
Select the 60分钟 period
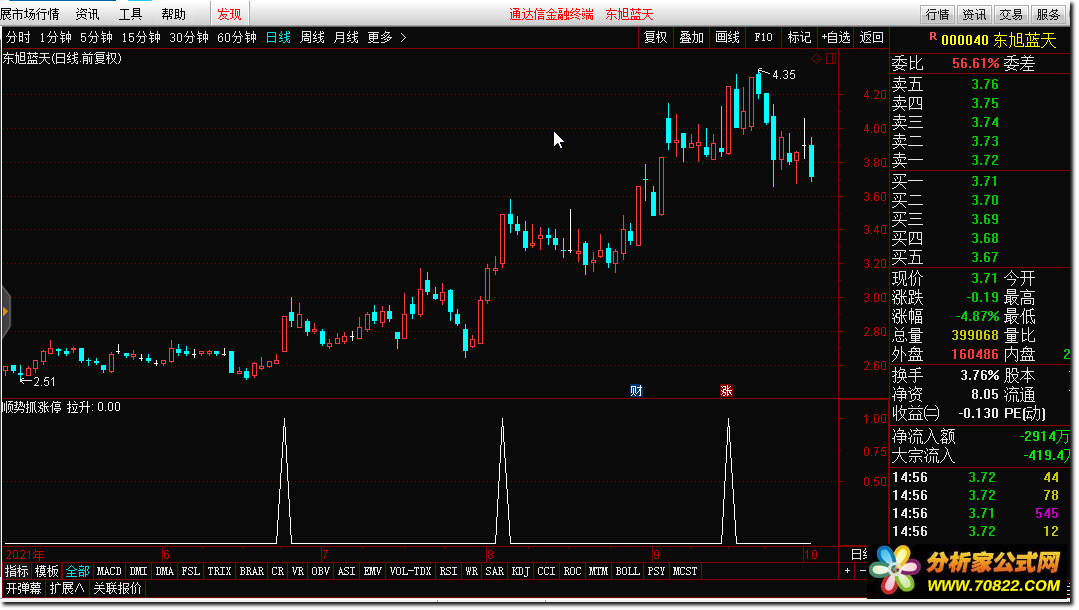pyautogui.click(x=237, y=37)
